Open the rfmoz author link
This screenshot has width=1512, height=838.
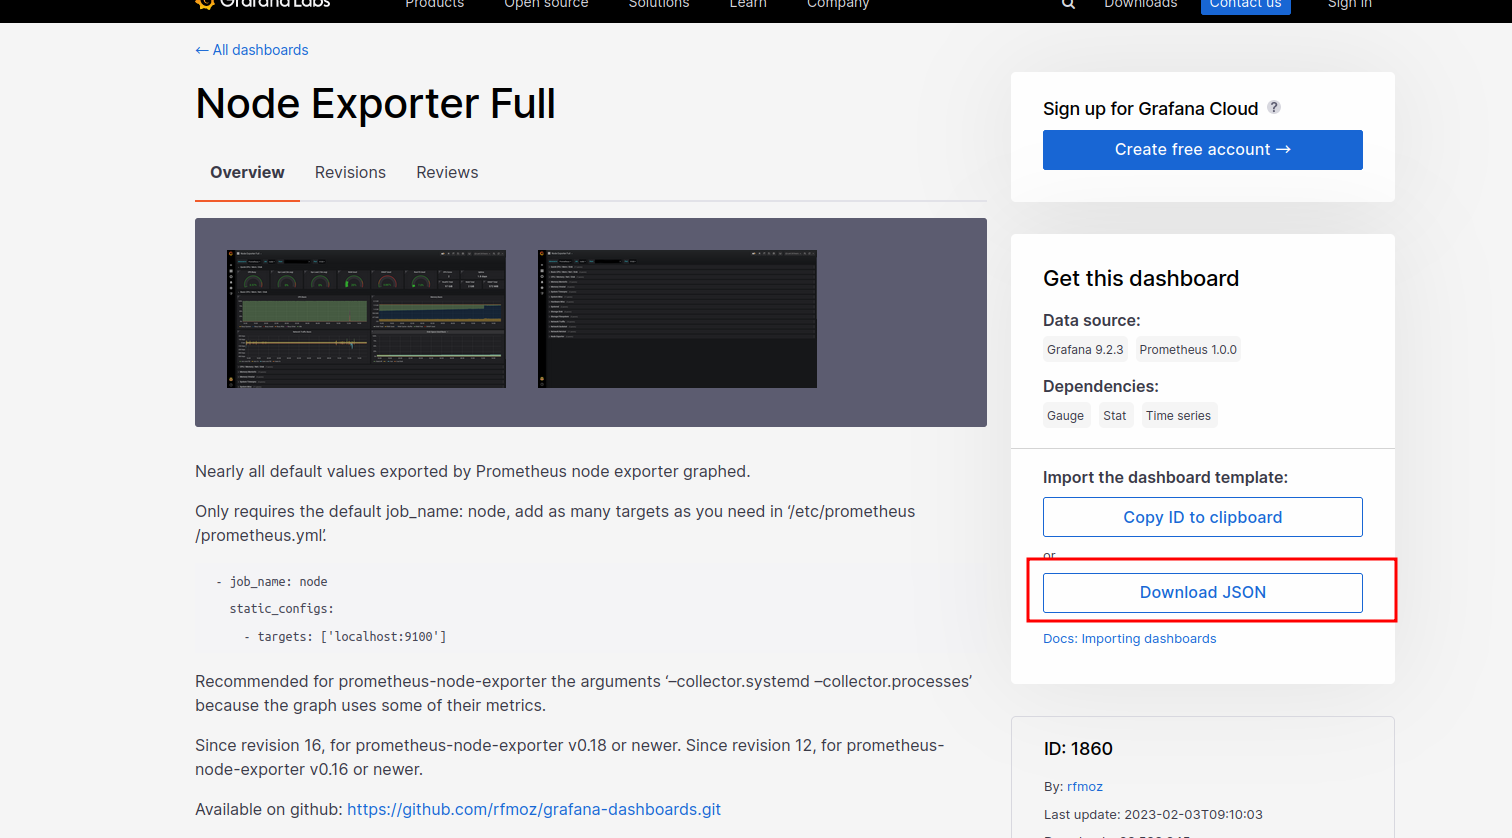click(1085, 787)
